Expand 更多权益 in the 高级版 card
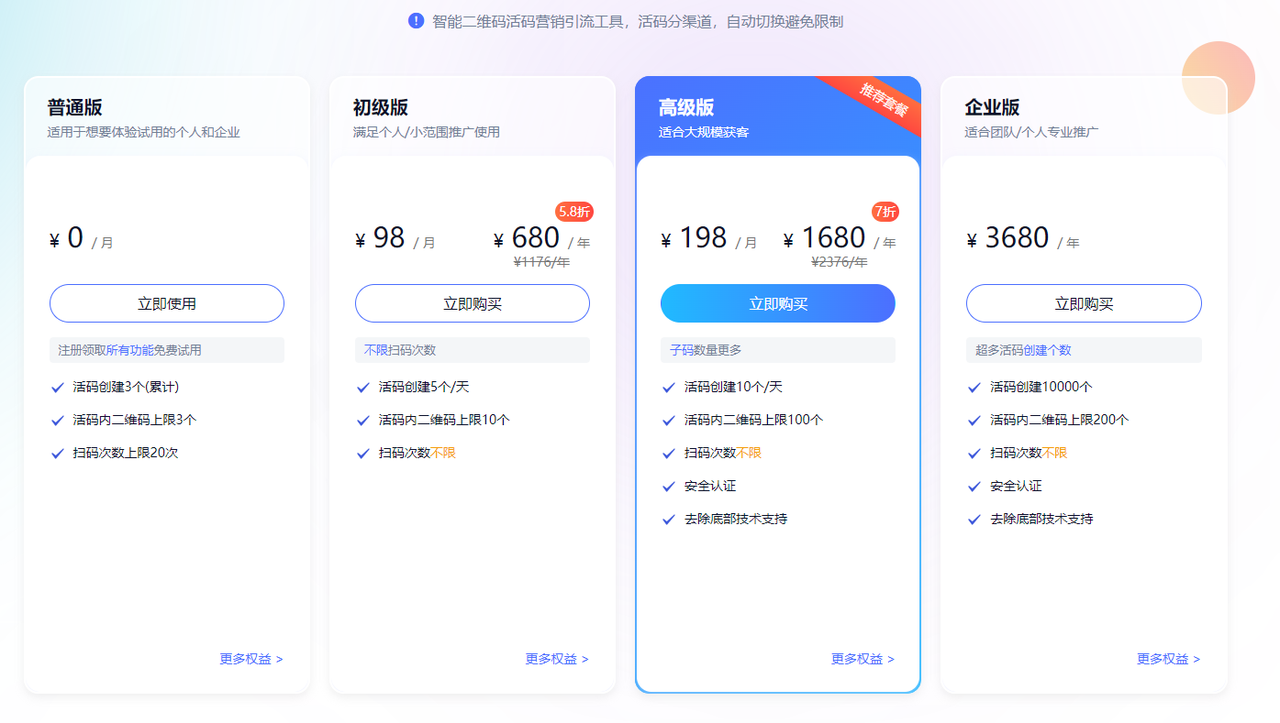1280x723 pixels. pyautogui.click(x=863, y=659)
